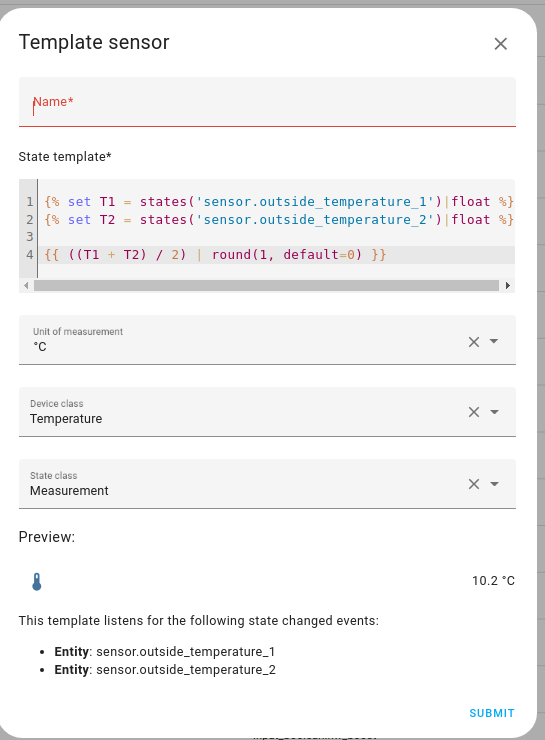
Task: Clear the Device class selection
Action: click(474, 412)
